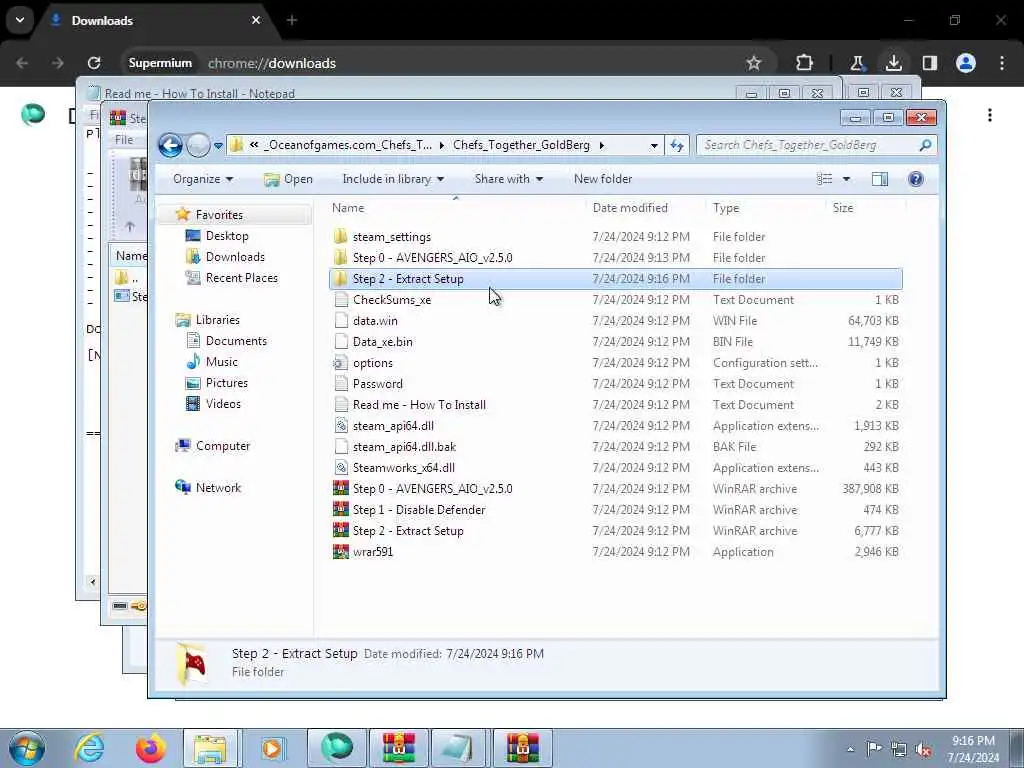The width and height of the screenshot is (1024, 768).
Task: Open Desktop in the navigation pane
Action: 227,236
